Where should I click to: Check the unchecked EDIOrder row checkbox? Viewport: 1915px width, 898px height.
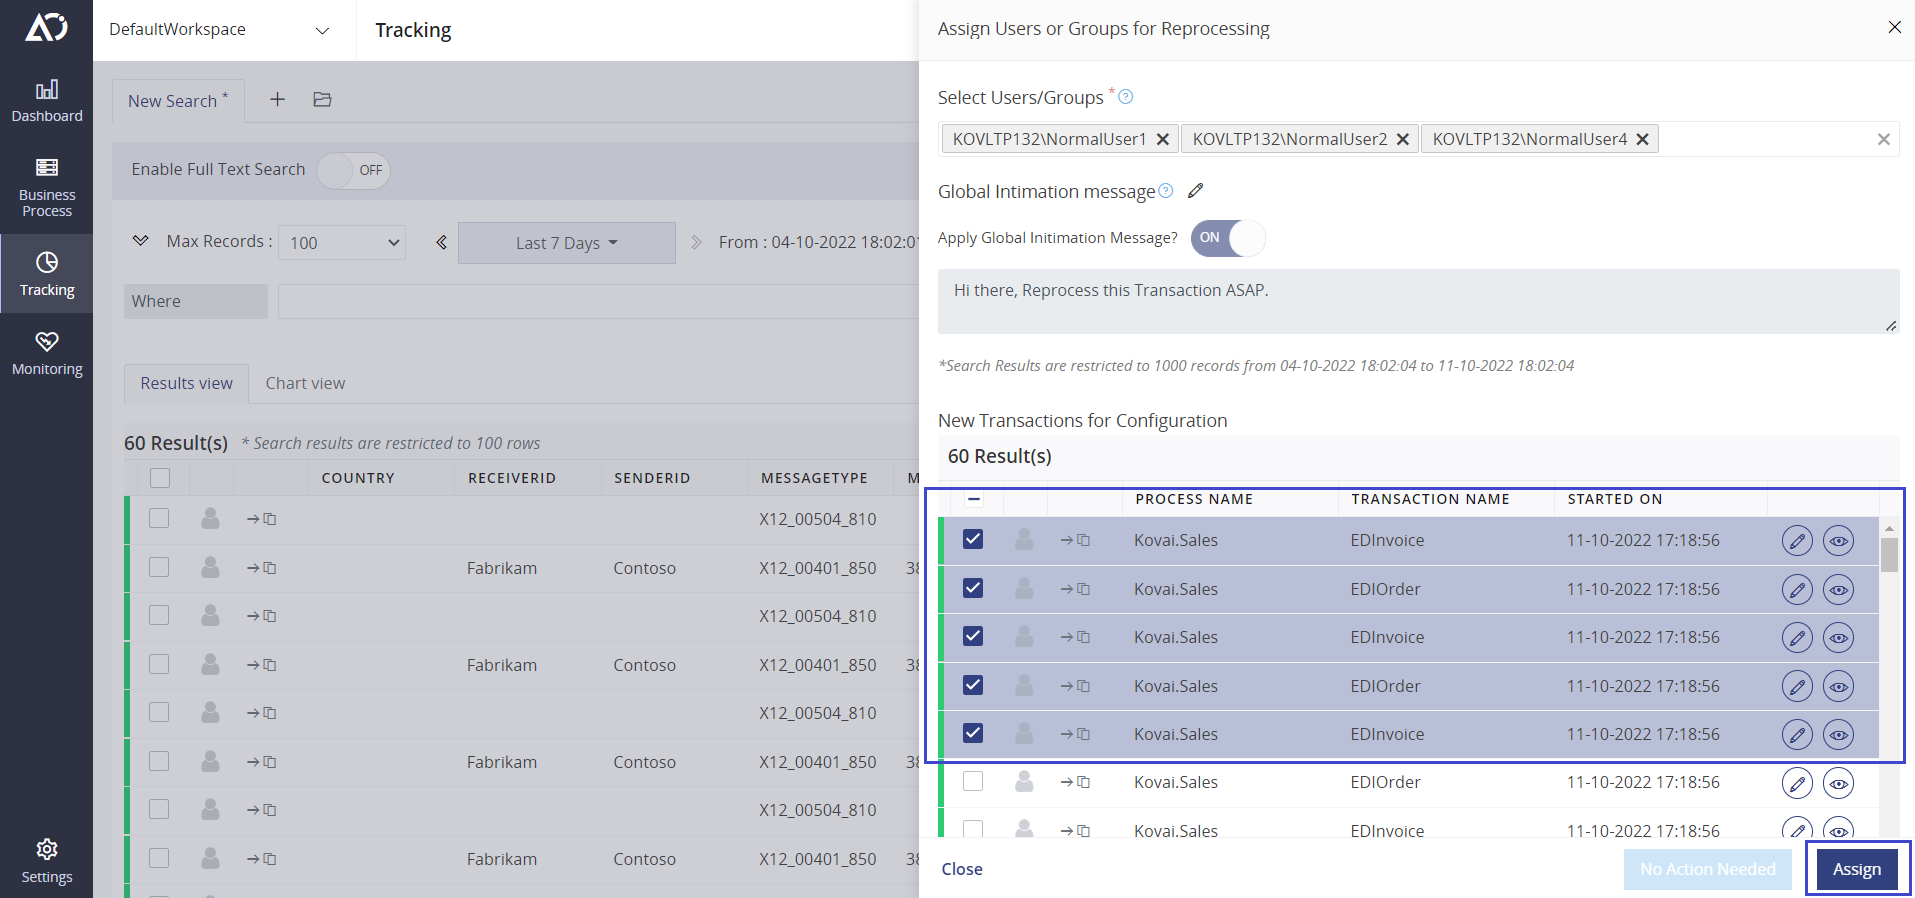tap(973, 781)
